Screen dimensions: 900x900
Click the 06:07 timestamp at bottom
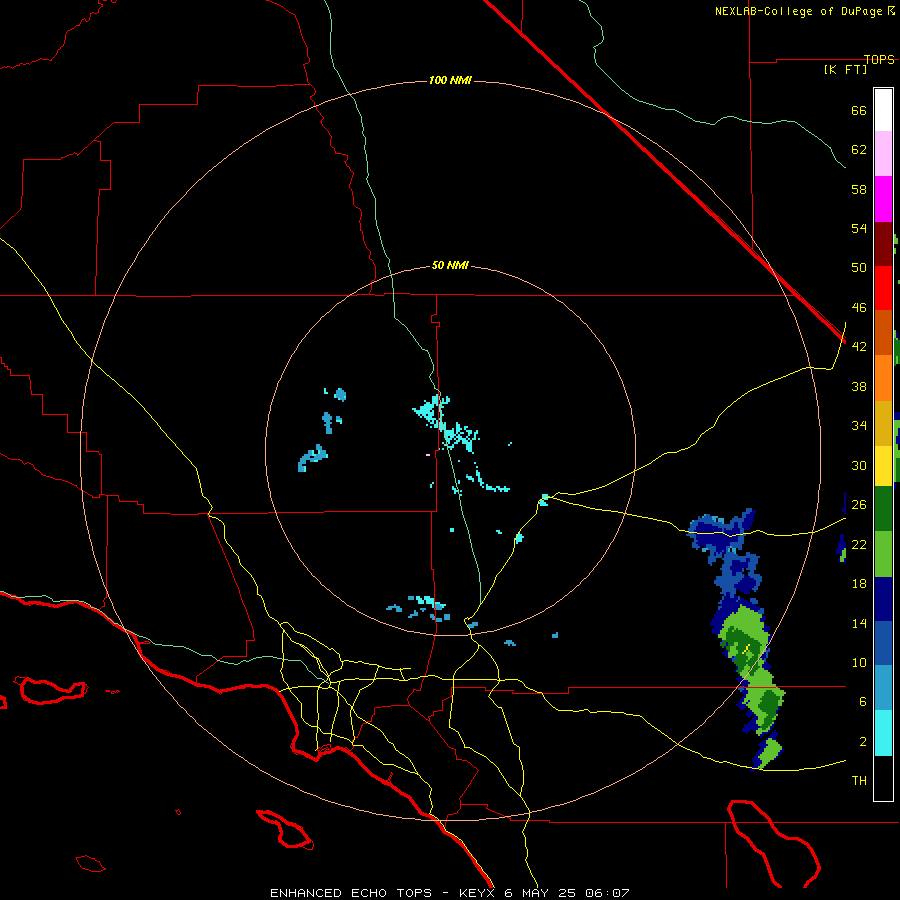pos(607,893)
